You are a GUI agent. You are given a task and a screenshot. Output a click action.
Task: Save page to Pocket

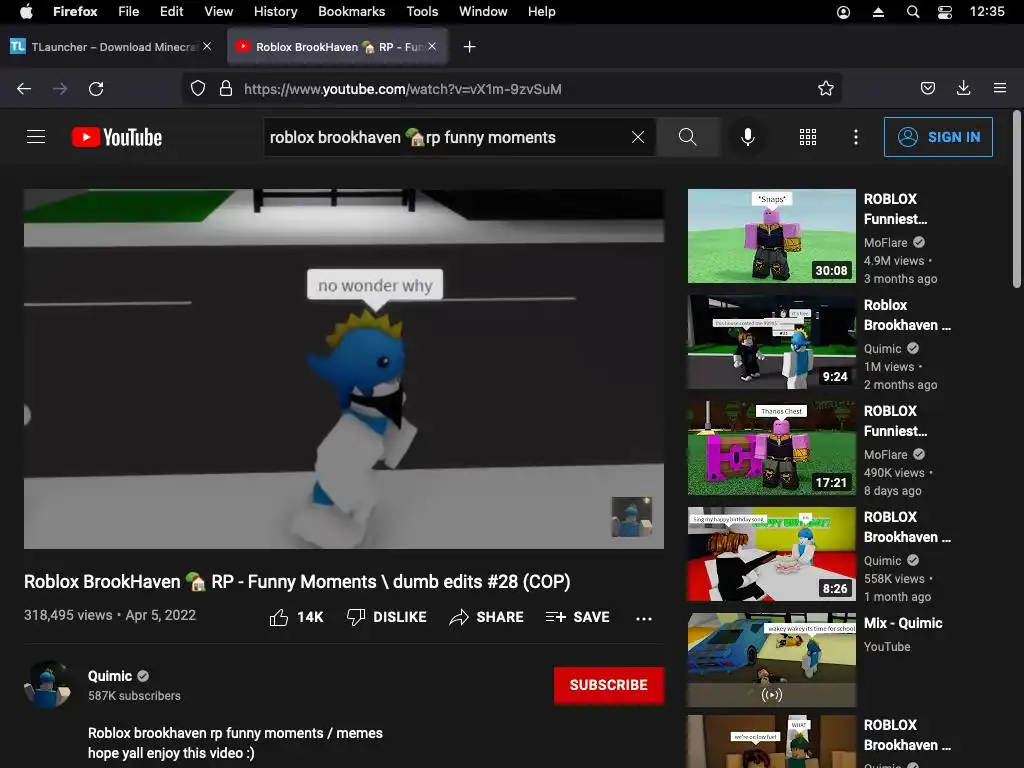[x=928, y=88]
